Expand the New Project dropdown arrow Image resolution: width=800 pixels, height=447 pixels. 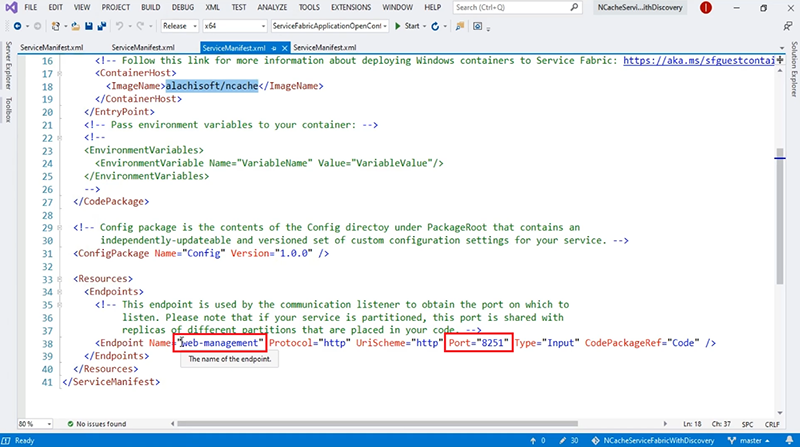click(x=65, y=26)
